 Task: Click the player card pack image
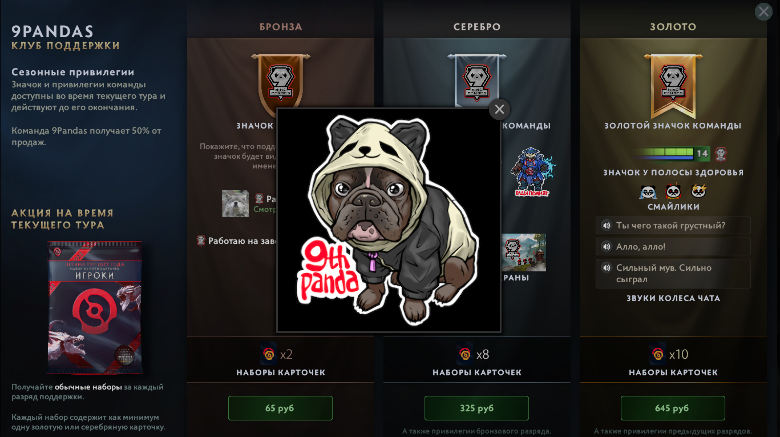[x=95, y=308]
